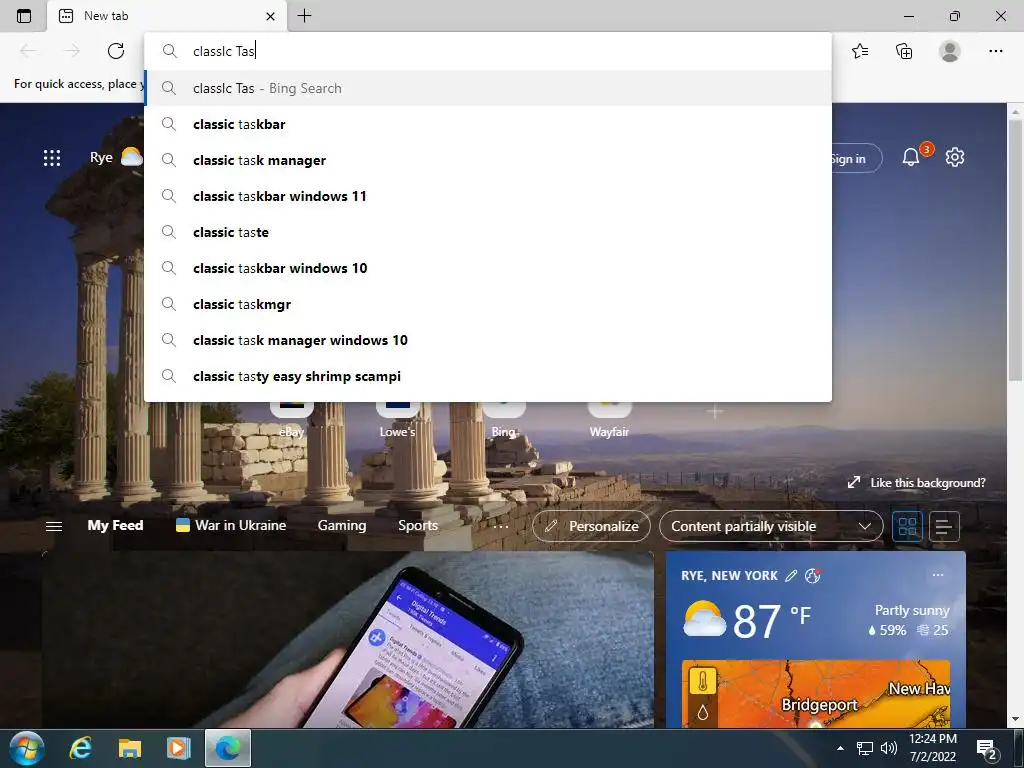Close the New tab tab
The height and width of the screenshot is (768, 1024).
tap(270, 16)
